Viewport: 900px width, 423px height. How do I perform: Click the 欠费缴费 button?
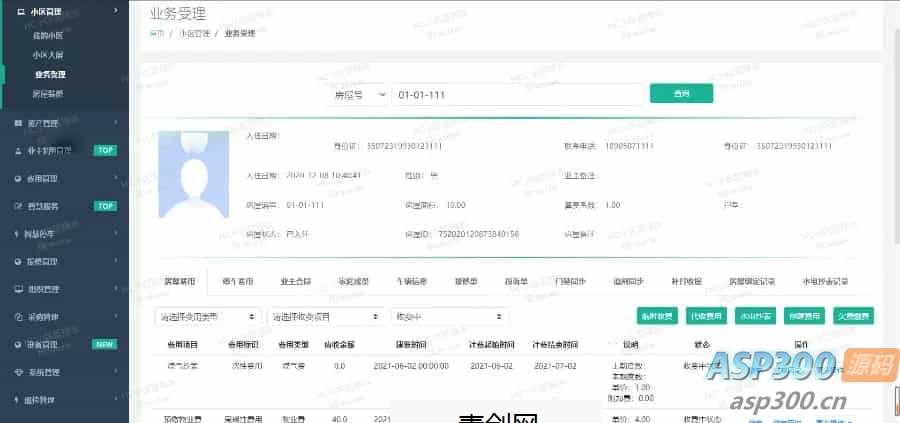pyautogui.click(x=854, y=316)
